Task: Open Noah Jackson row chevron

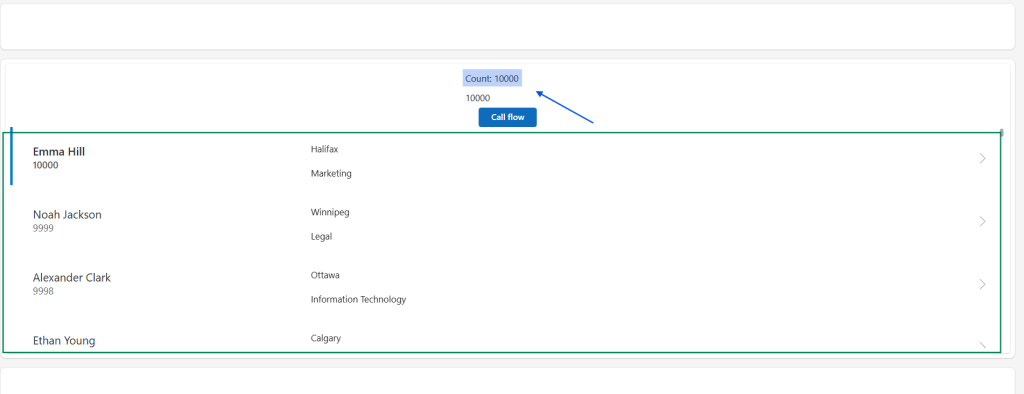Action: [x=982, y=222]
